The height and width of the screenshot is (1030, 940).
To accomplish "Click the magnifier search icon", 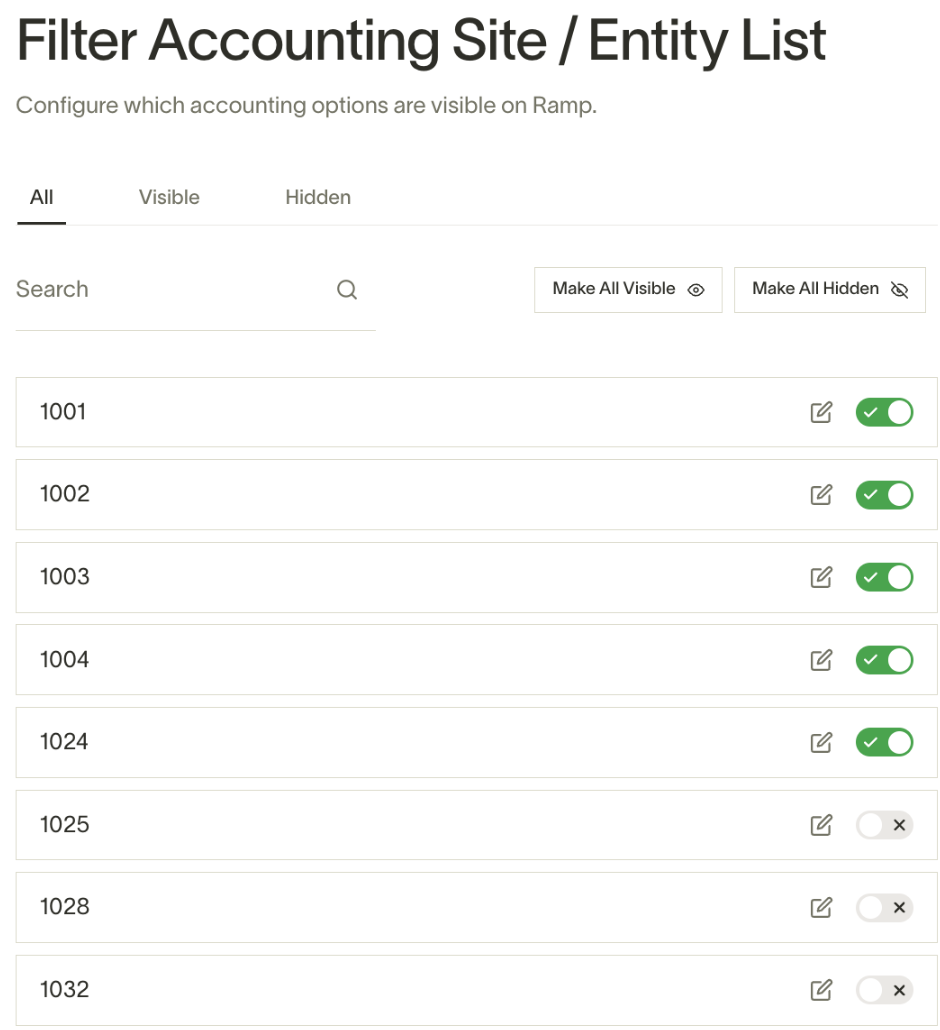I will point(347,289).
